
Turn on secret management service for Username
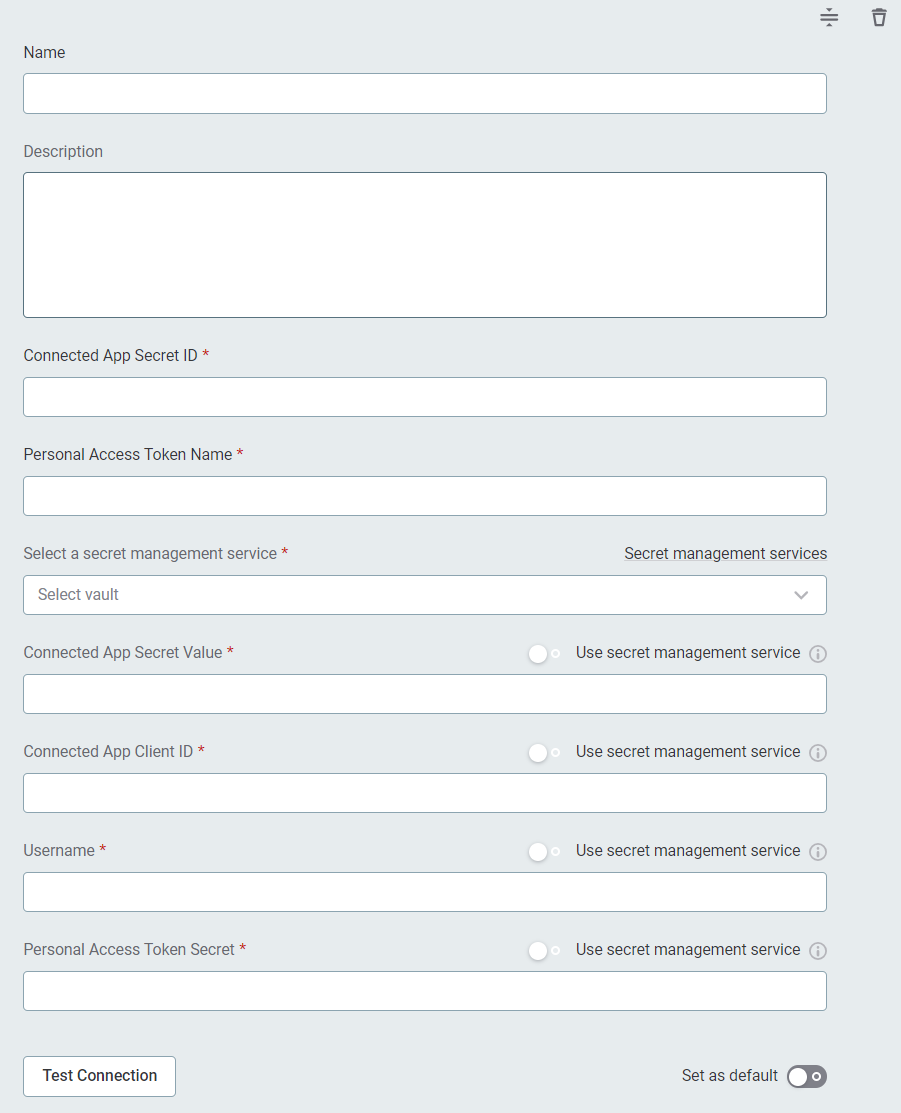[544, 851]
